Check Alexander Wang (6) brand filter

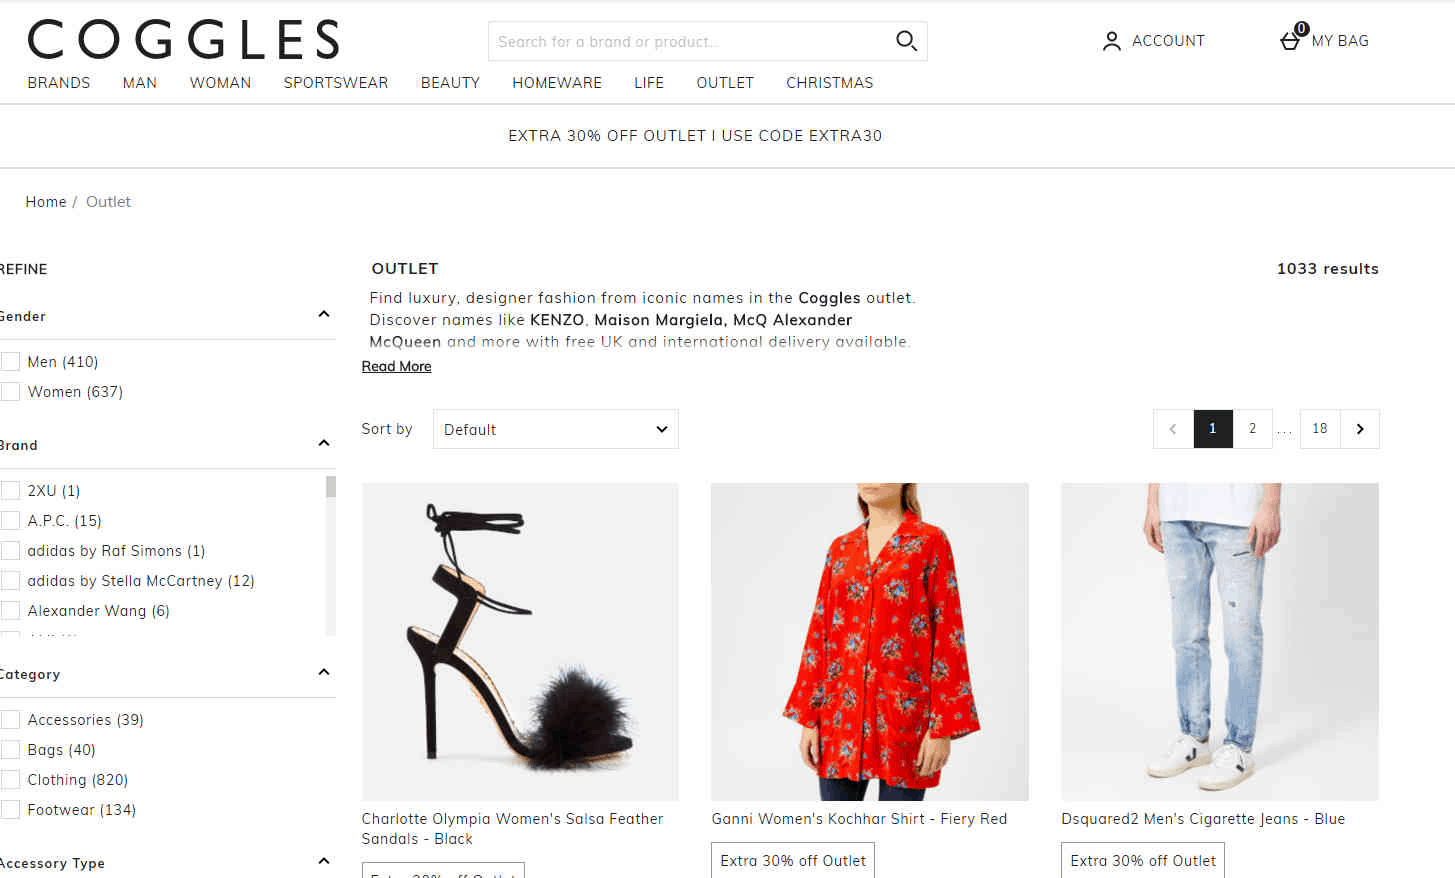tap(11, 610)
